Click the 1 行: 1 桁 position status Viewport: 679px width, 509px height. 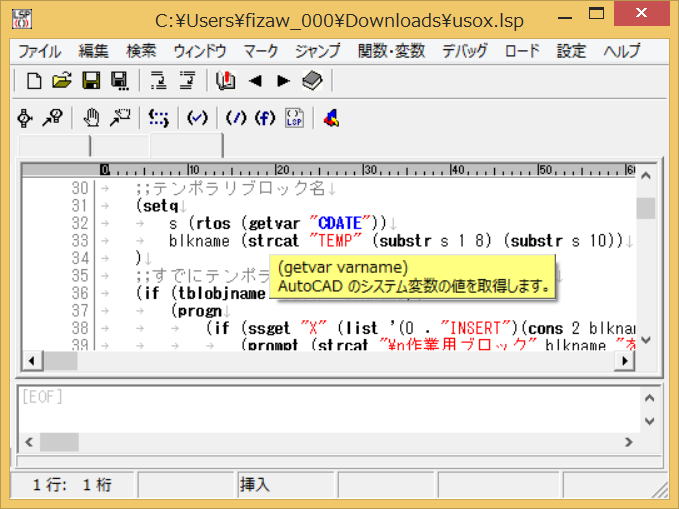[x=72, y=484]
